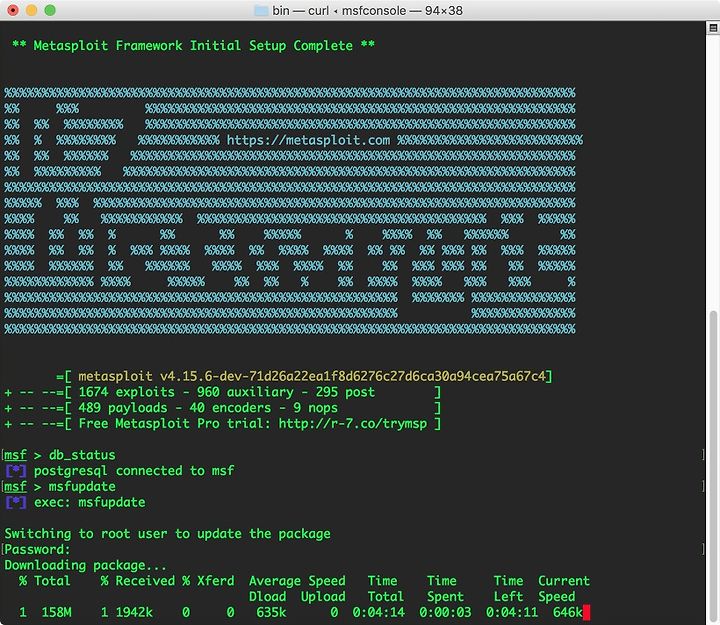The height and width of the screenshot is (625, 720).
Task: Click the 'Downloading package...' line
Action: (85, 565)
